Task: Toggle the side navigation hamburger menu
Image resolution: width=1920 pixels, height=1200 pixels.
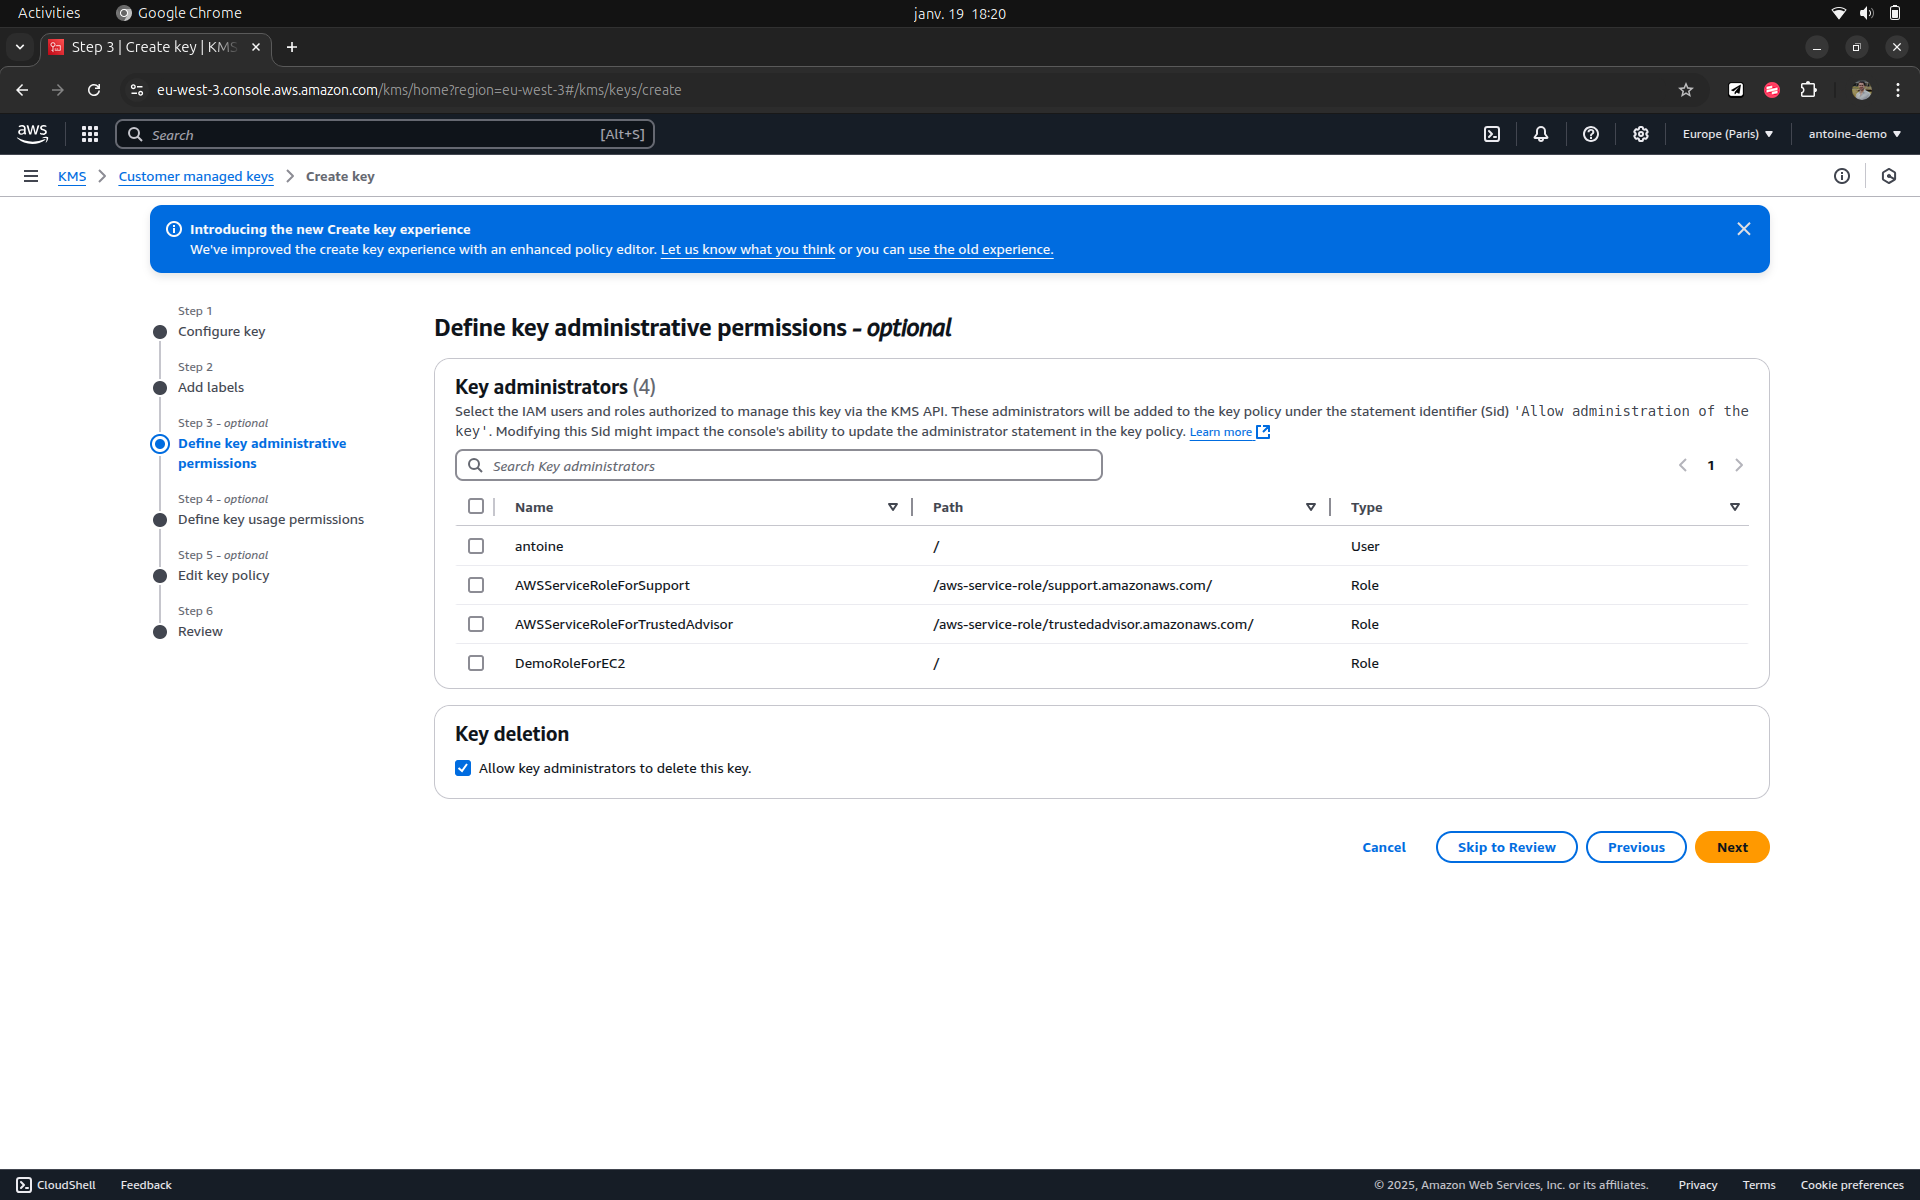Action: (x=31, y=176)
